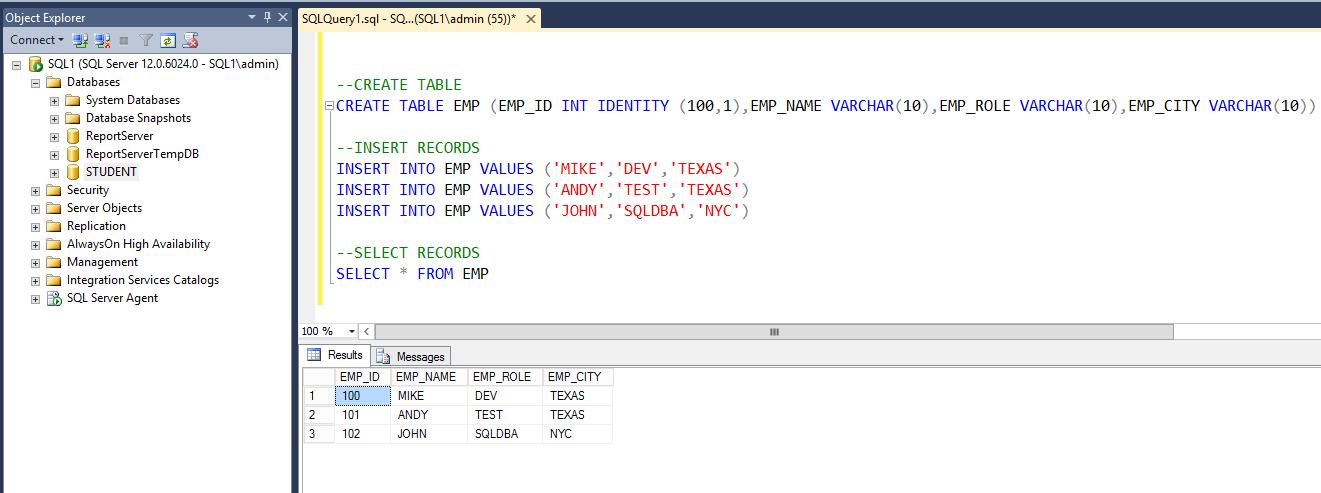Viewport: 1321px width, 493px height.
Task: Select the STUDENT database icon
Action: (x=73, y=172)
